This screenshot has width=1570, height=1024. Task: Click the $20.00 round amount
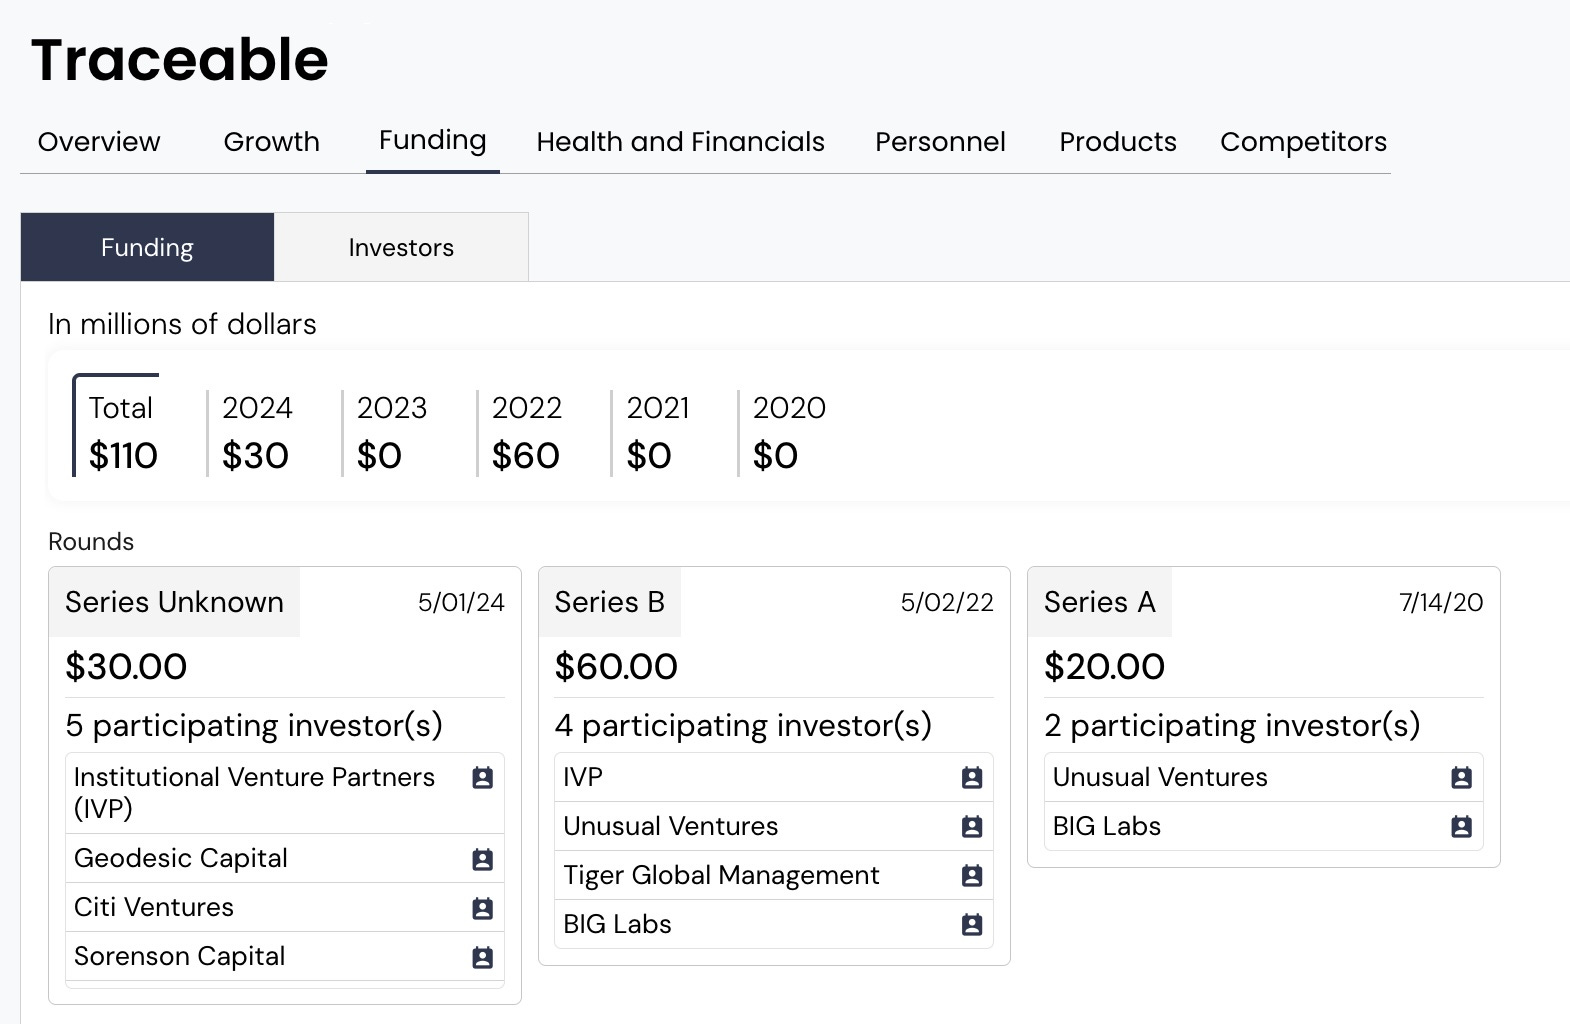[x=1104, y=667]
